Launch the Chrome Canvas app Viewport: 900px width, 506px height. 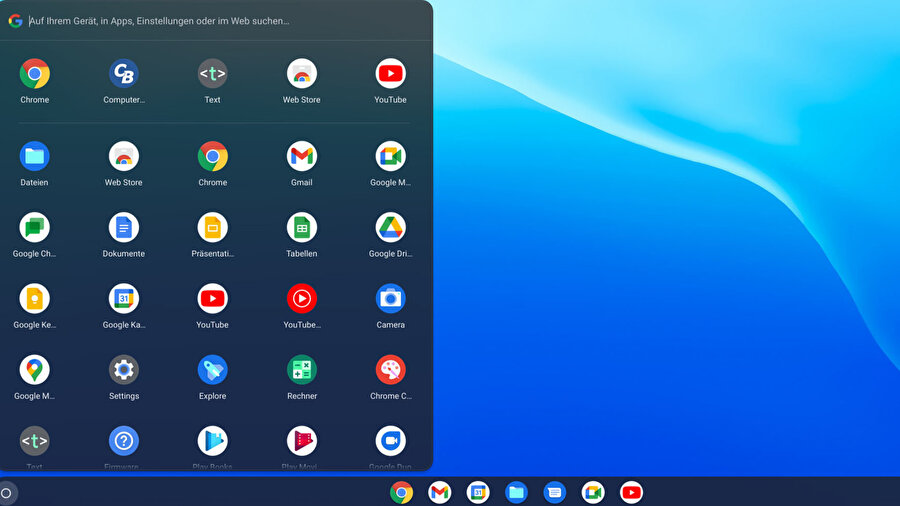(390, 369)
